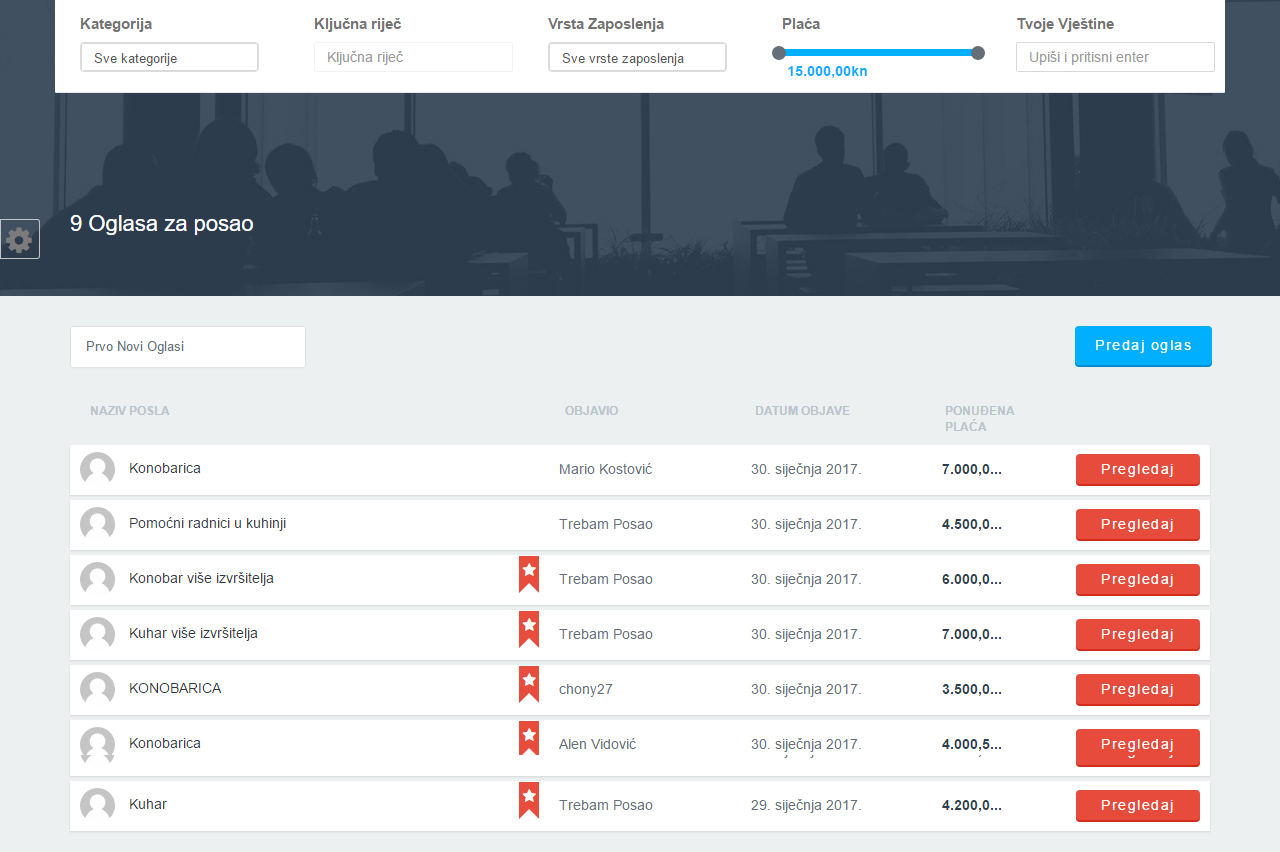Click featured star ribbon in 29. siječnja row
This screenshot has width=1280, height=852.
click(x=529, y=800)
